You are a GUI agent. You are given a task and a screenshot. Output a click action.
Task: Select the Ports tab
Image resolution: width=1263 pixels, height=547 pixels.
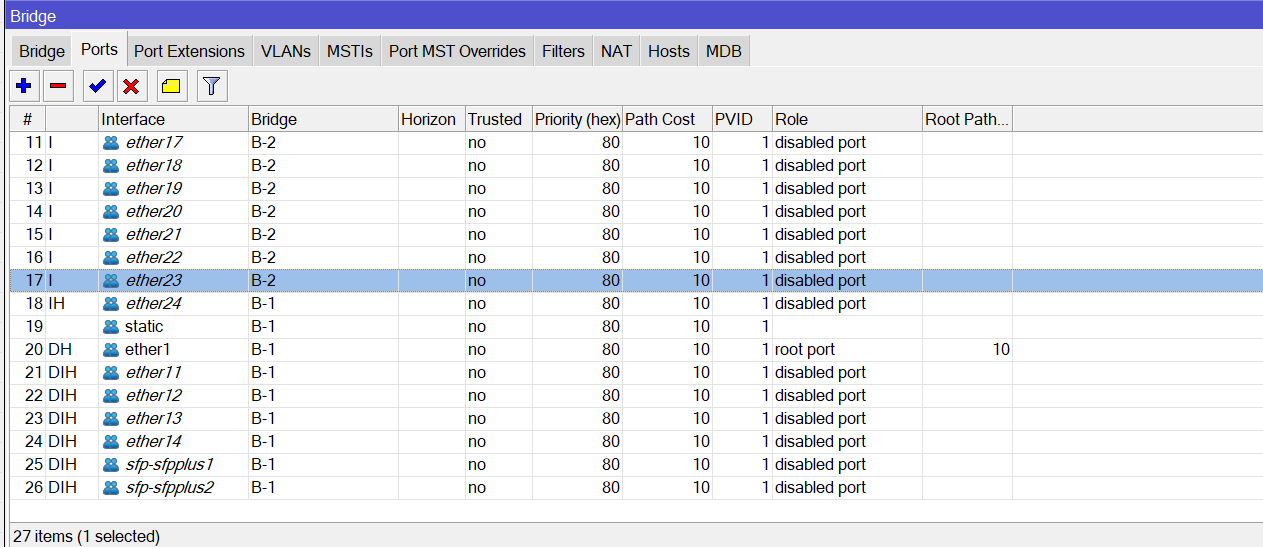click(x=100, y=49)
